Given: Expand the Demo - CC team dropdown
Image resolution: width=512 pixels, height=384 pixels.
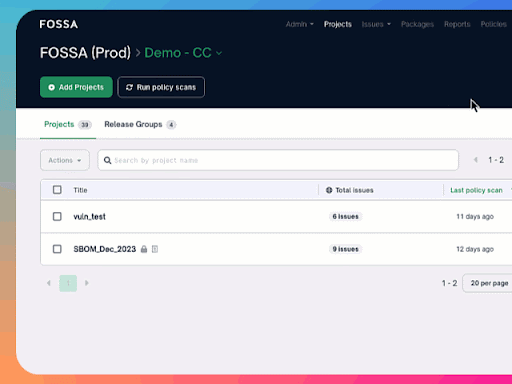Looking at the screenshot, I should [x=183, y=53].
